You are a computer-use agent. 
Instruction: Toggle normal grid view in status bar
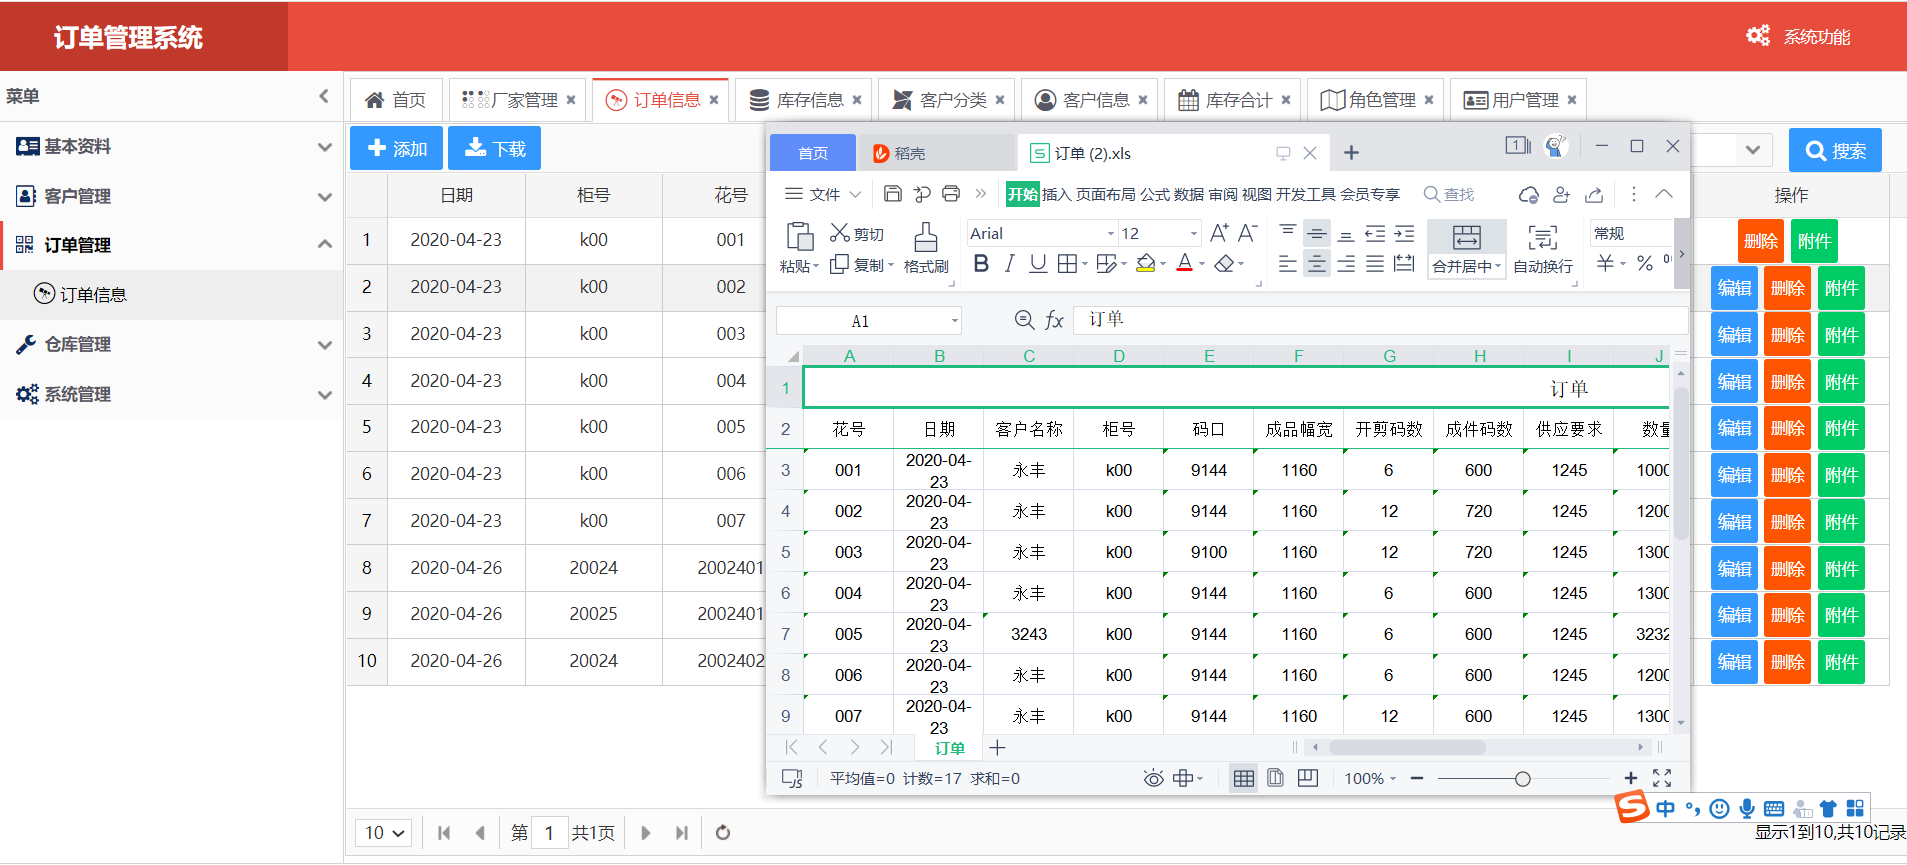(1243, 778)
